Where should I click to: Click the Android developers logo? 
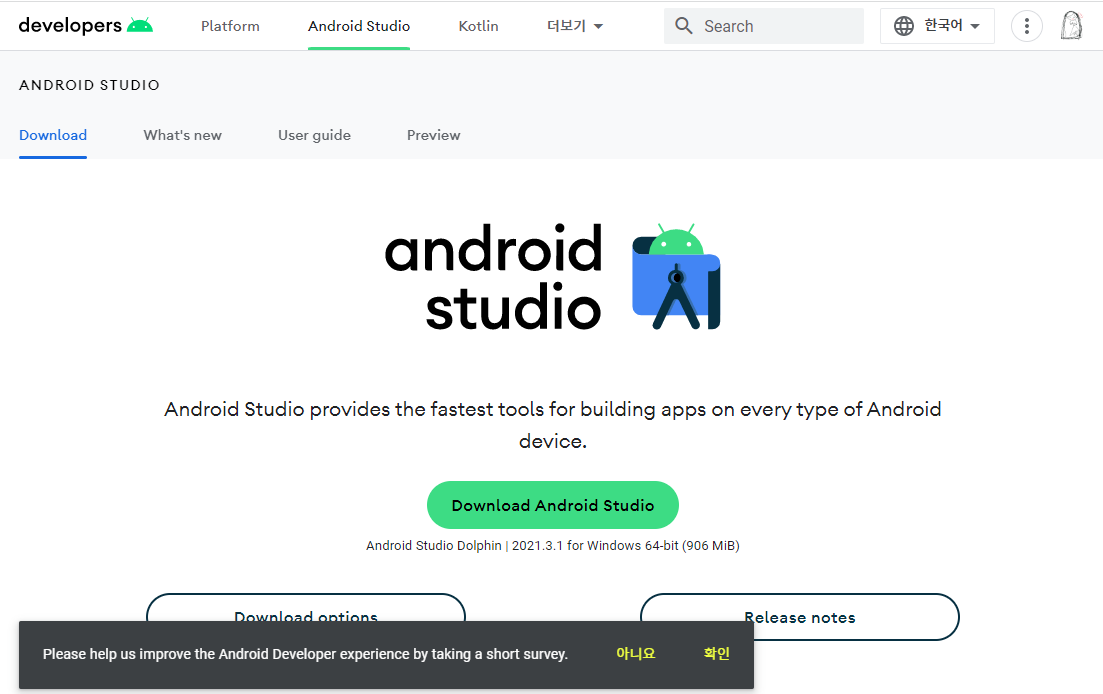[85, 26]
